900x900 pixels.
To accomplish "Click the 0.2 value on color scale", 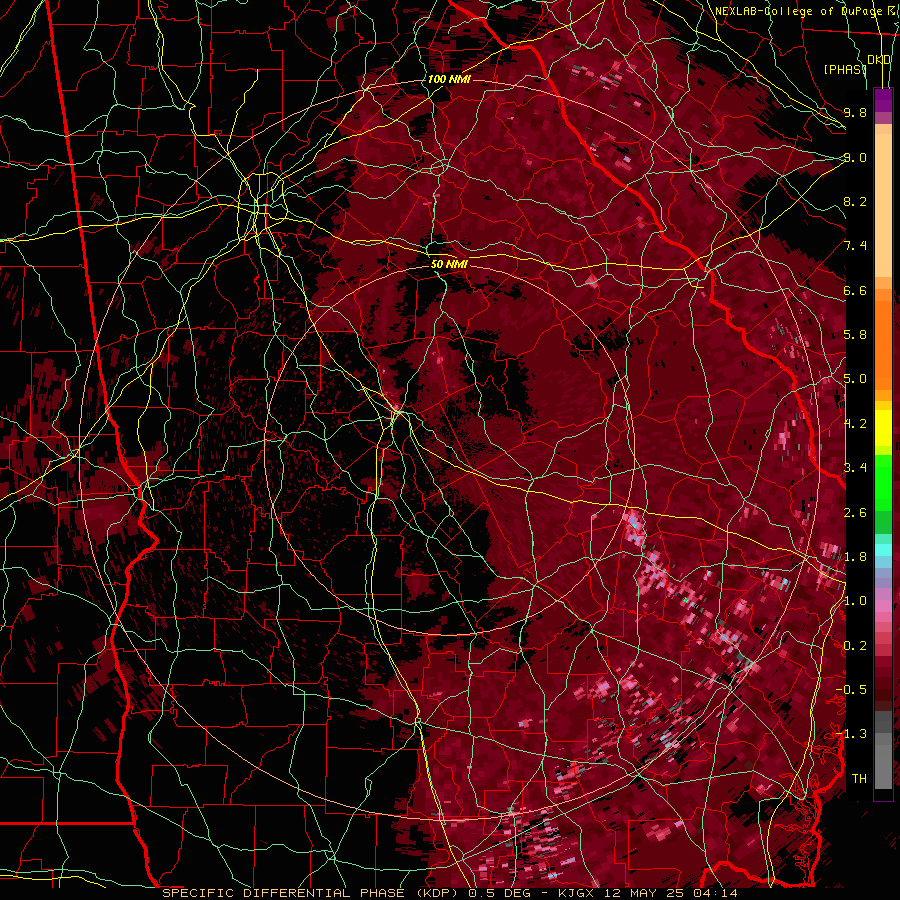I will (x=855, y=645).
